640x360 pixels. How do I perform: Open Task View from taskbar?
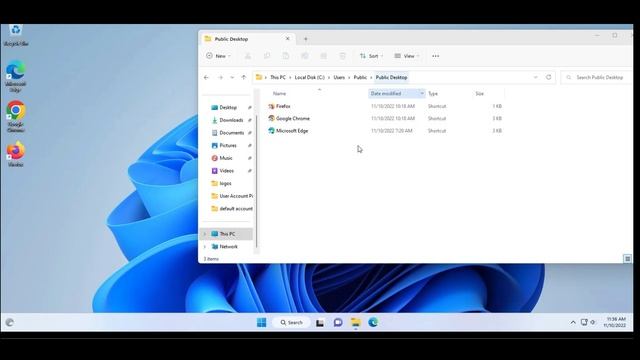[320, 322]
